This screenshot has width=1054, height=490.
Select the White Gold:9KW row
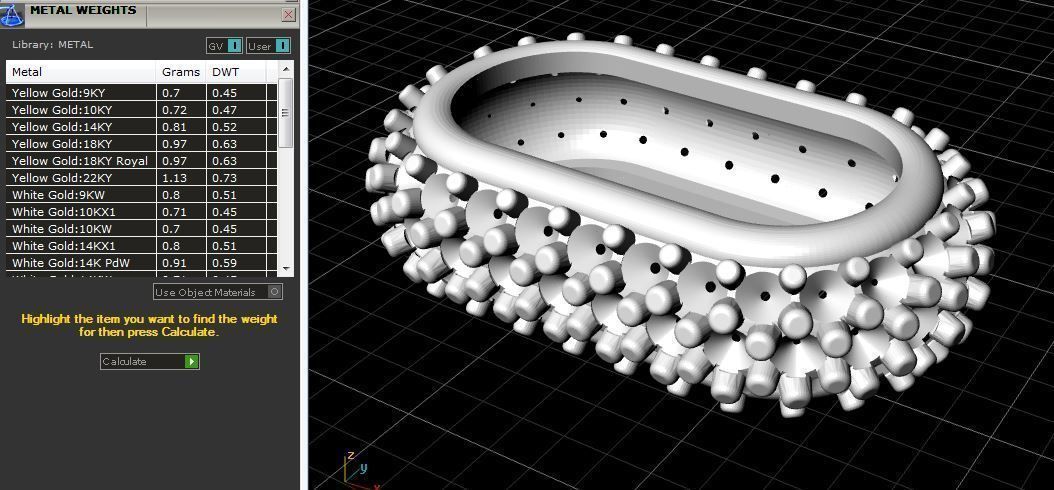point(142,195)
